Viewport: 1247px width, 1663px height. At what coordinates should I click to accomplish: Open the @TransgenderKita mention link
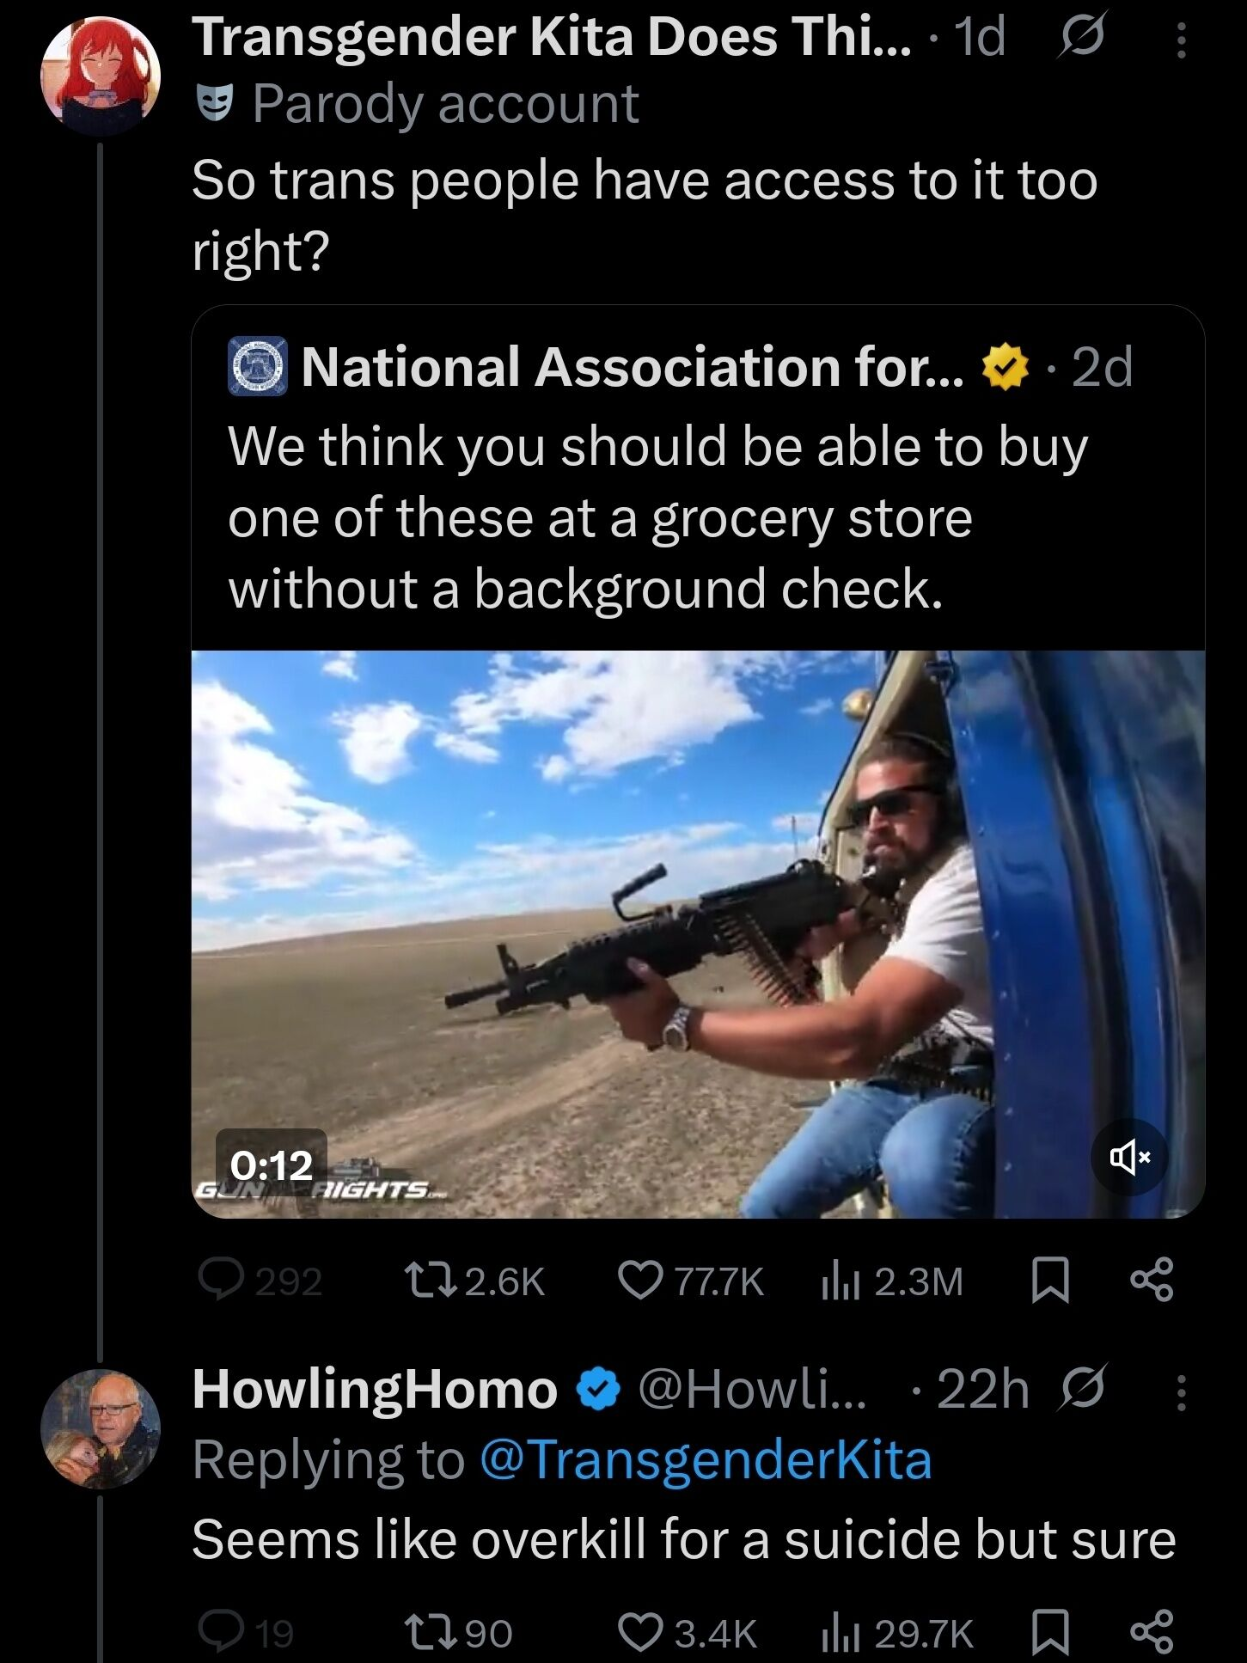[x=706, y=1460]
